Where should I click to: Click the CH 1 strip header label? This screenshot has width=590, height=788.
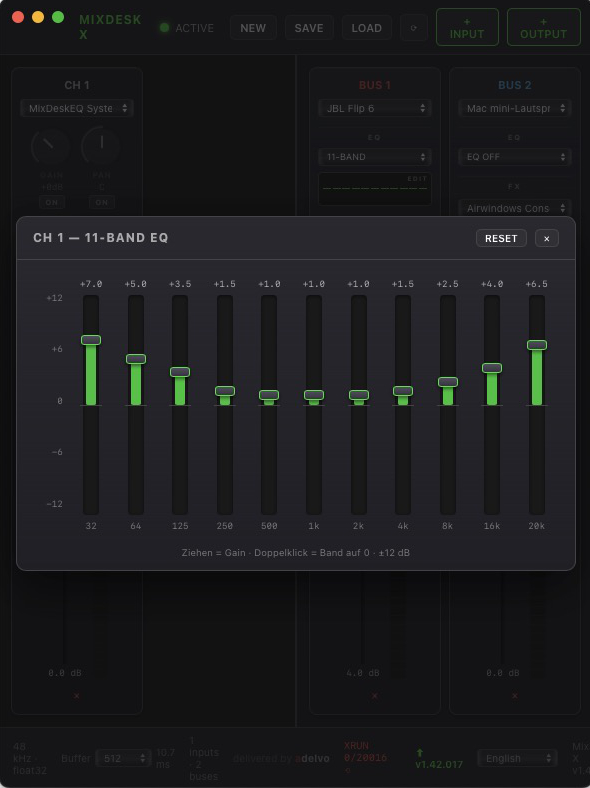coord(77,85)
